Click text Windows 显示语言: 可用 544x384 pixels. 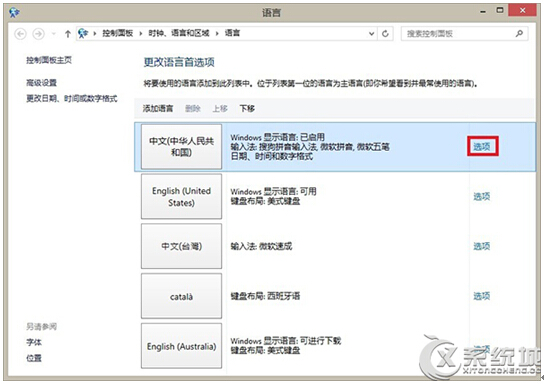[273, 191]
